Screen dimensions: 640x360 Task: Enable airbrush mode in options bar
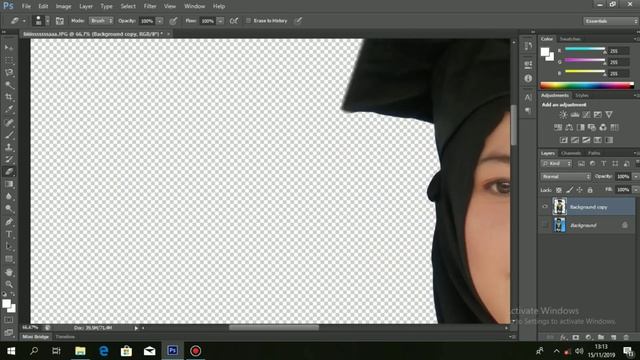click(x=234, y=21)
